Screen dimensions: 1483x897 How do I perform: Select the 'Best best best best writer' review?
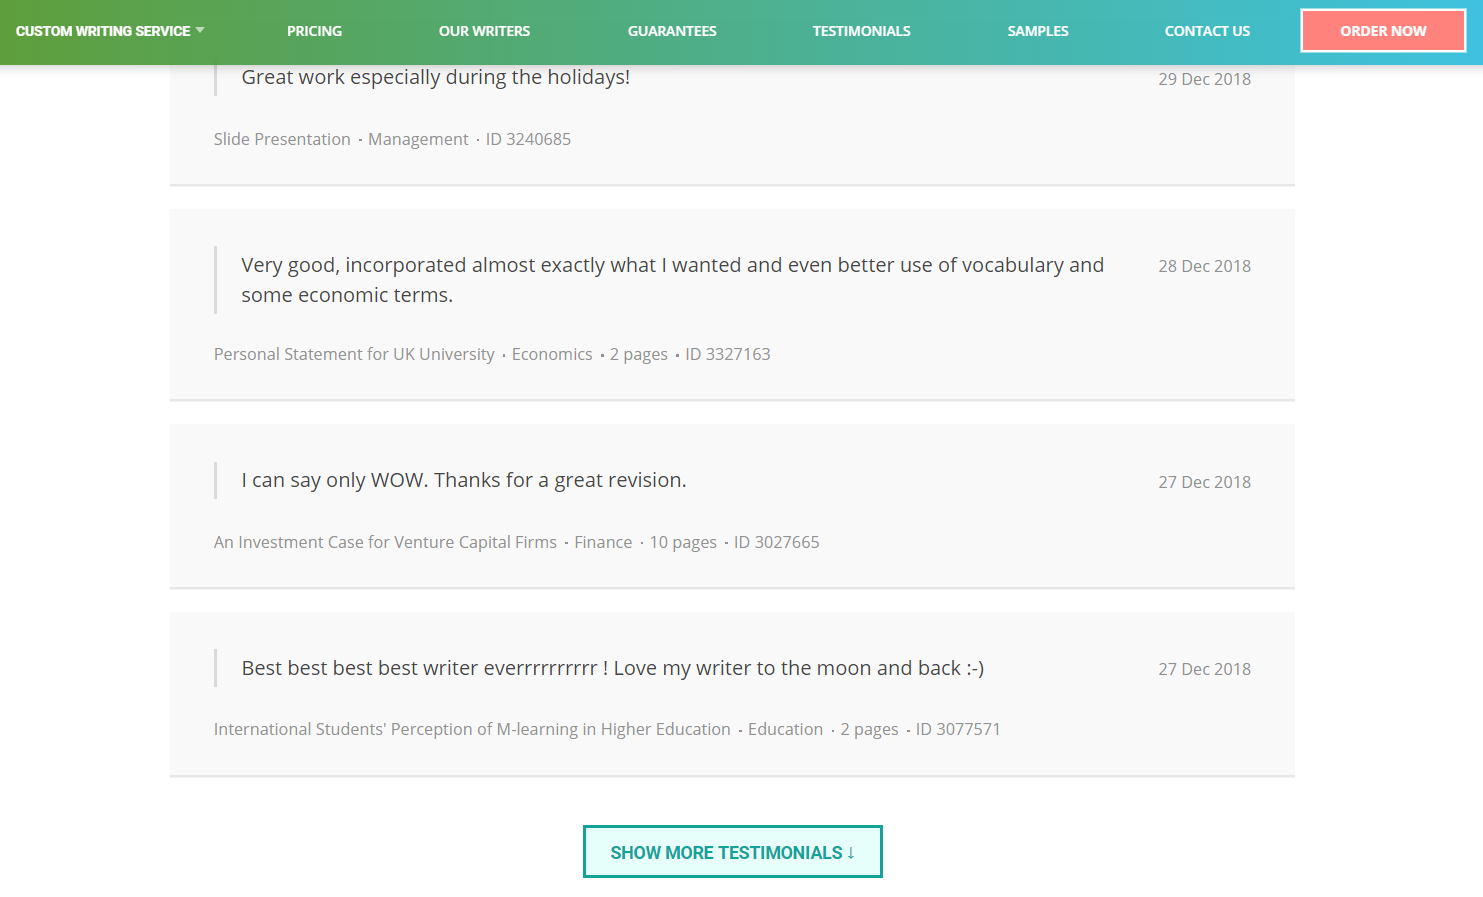click(x=613, y=668)
